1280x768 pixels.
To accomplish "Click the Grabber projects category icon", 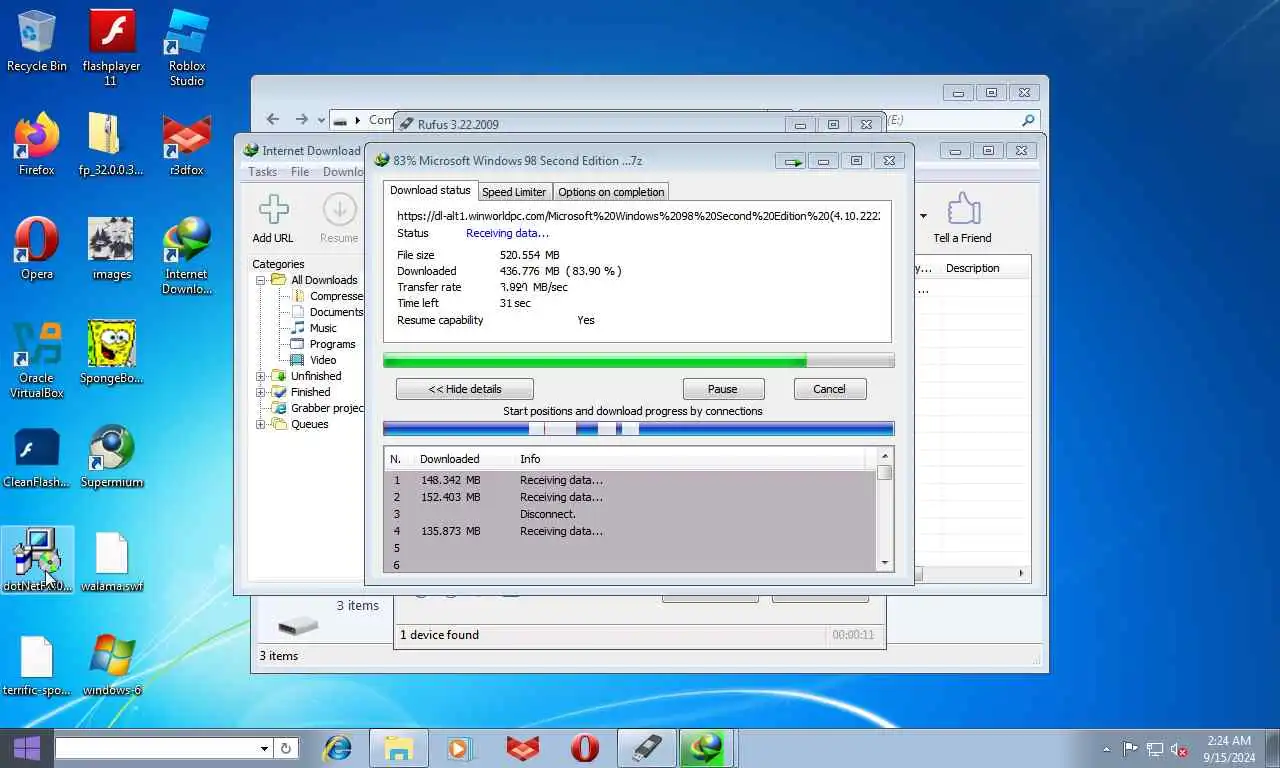I will pos(279,408).
